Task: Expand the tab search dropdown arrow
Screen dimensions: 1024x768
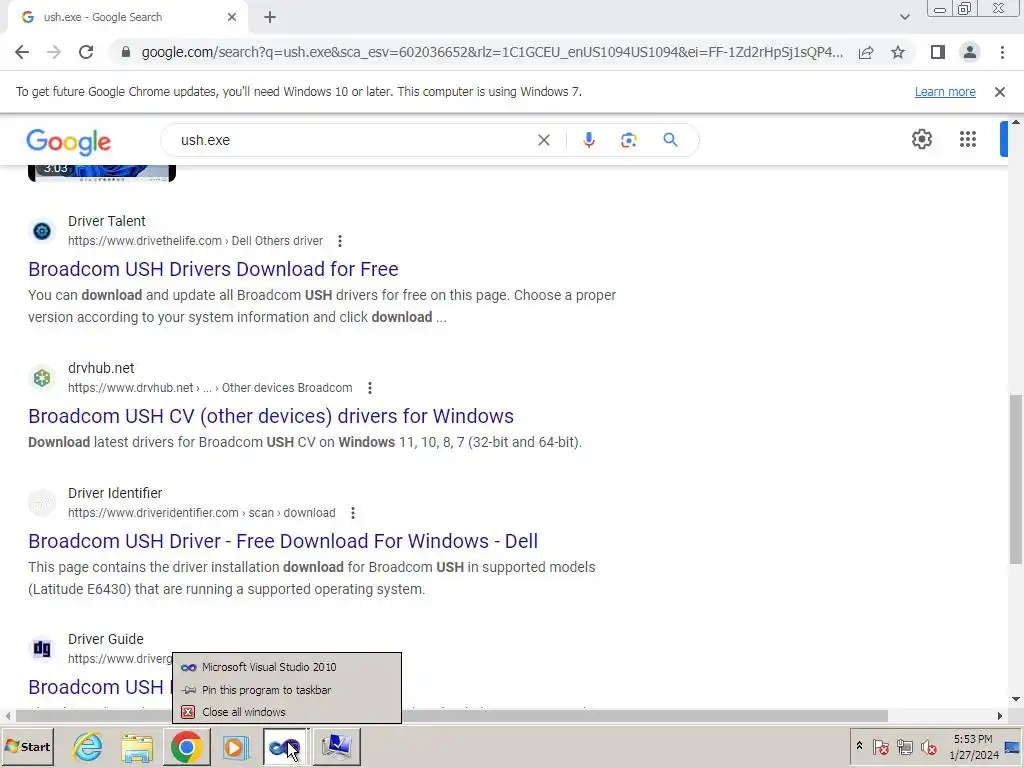Action: coord(904,17)
